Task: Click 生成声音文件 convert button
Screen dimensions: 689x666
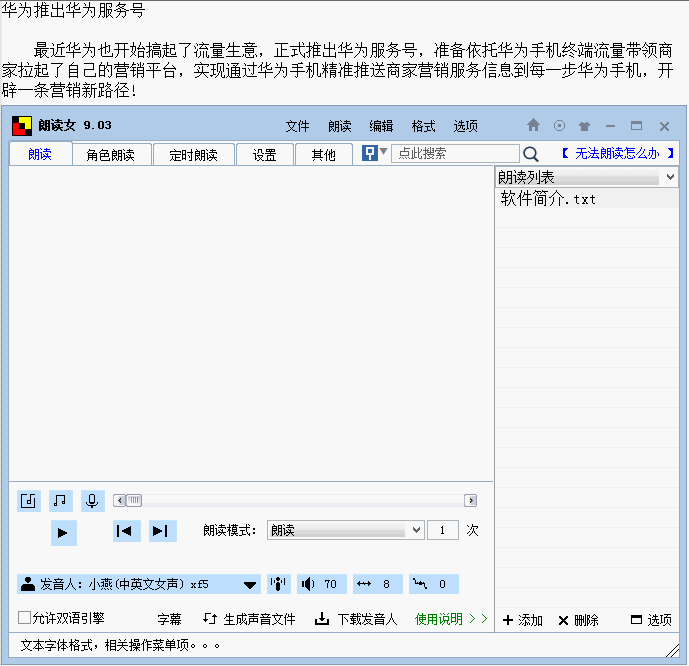Action: click(249, 619)
